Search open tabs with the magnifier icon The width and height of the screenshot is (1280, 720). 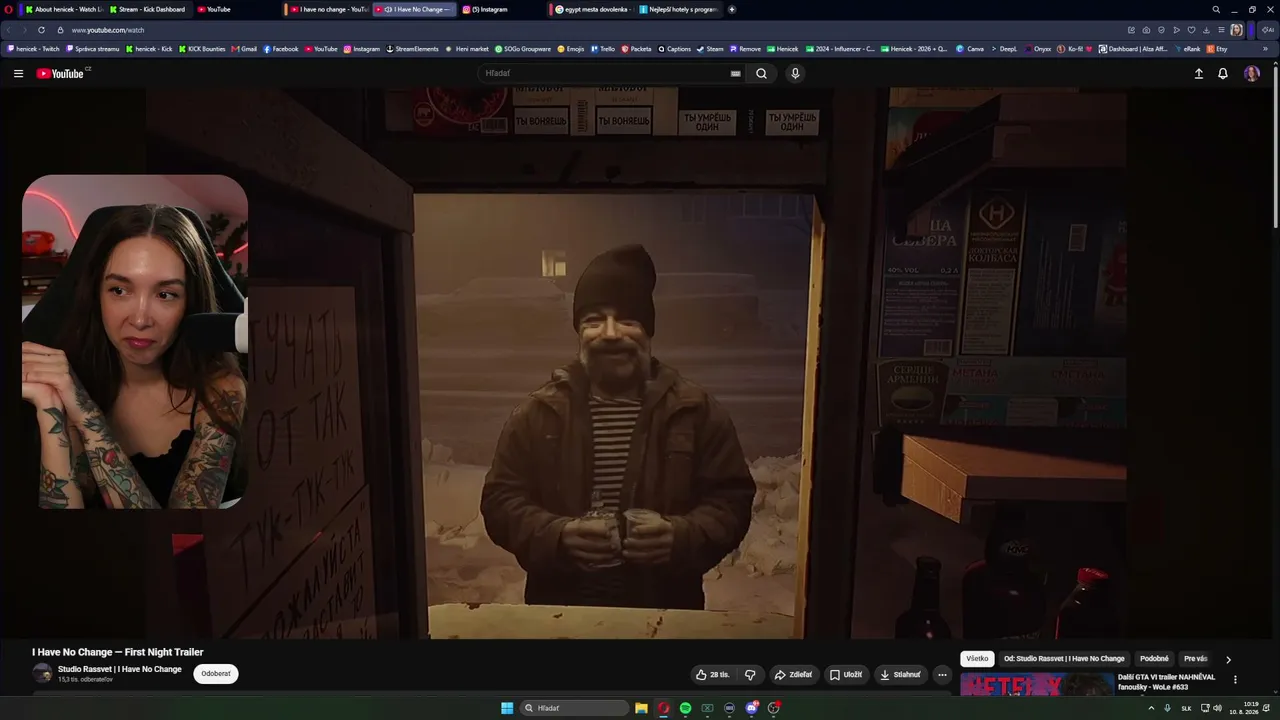click(1216, 9)
